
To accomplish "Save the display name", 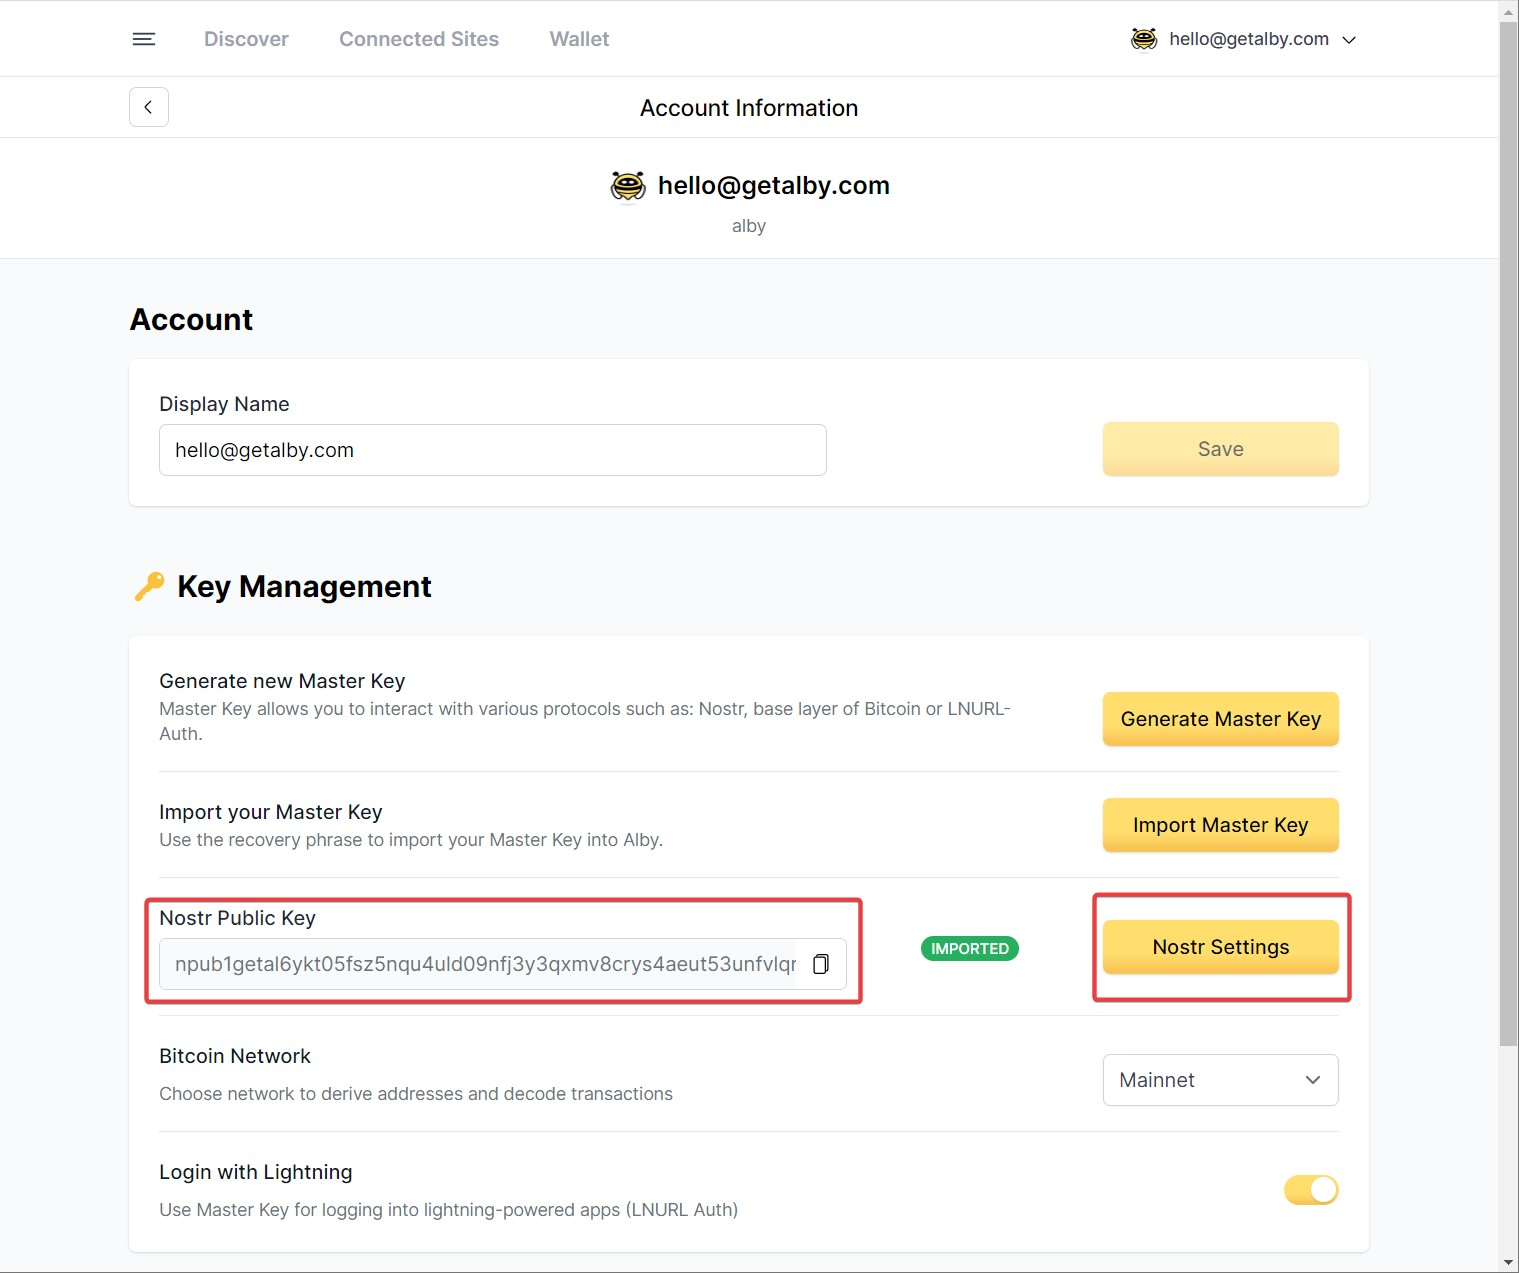I will [x=1220, y=449].
